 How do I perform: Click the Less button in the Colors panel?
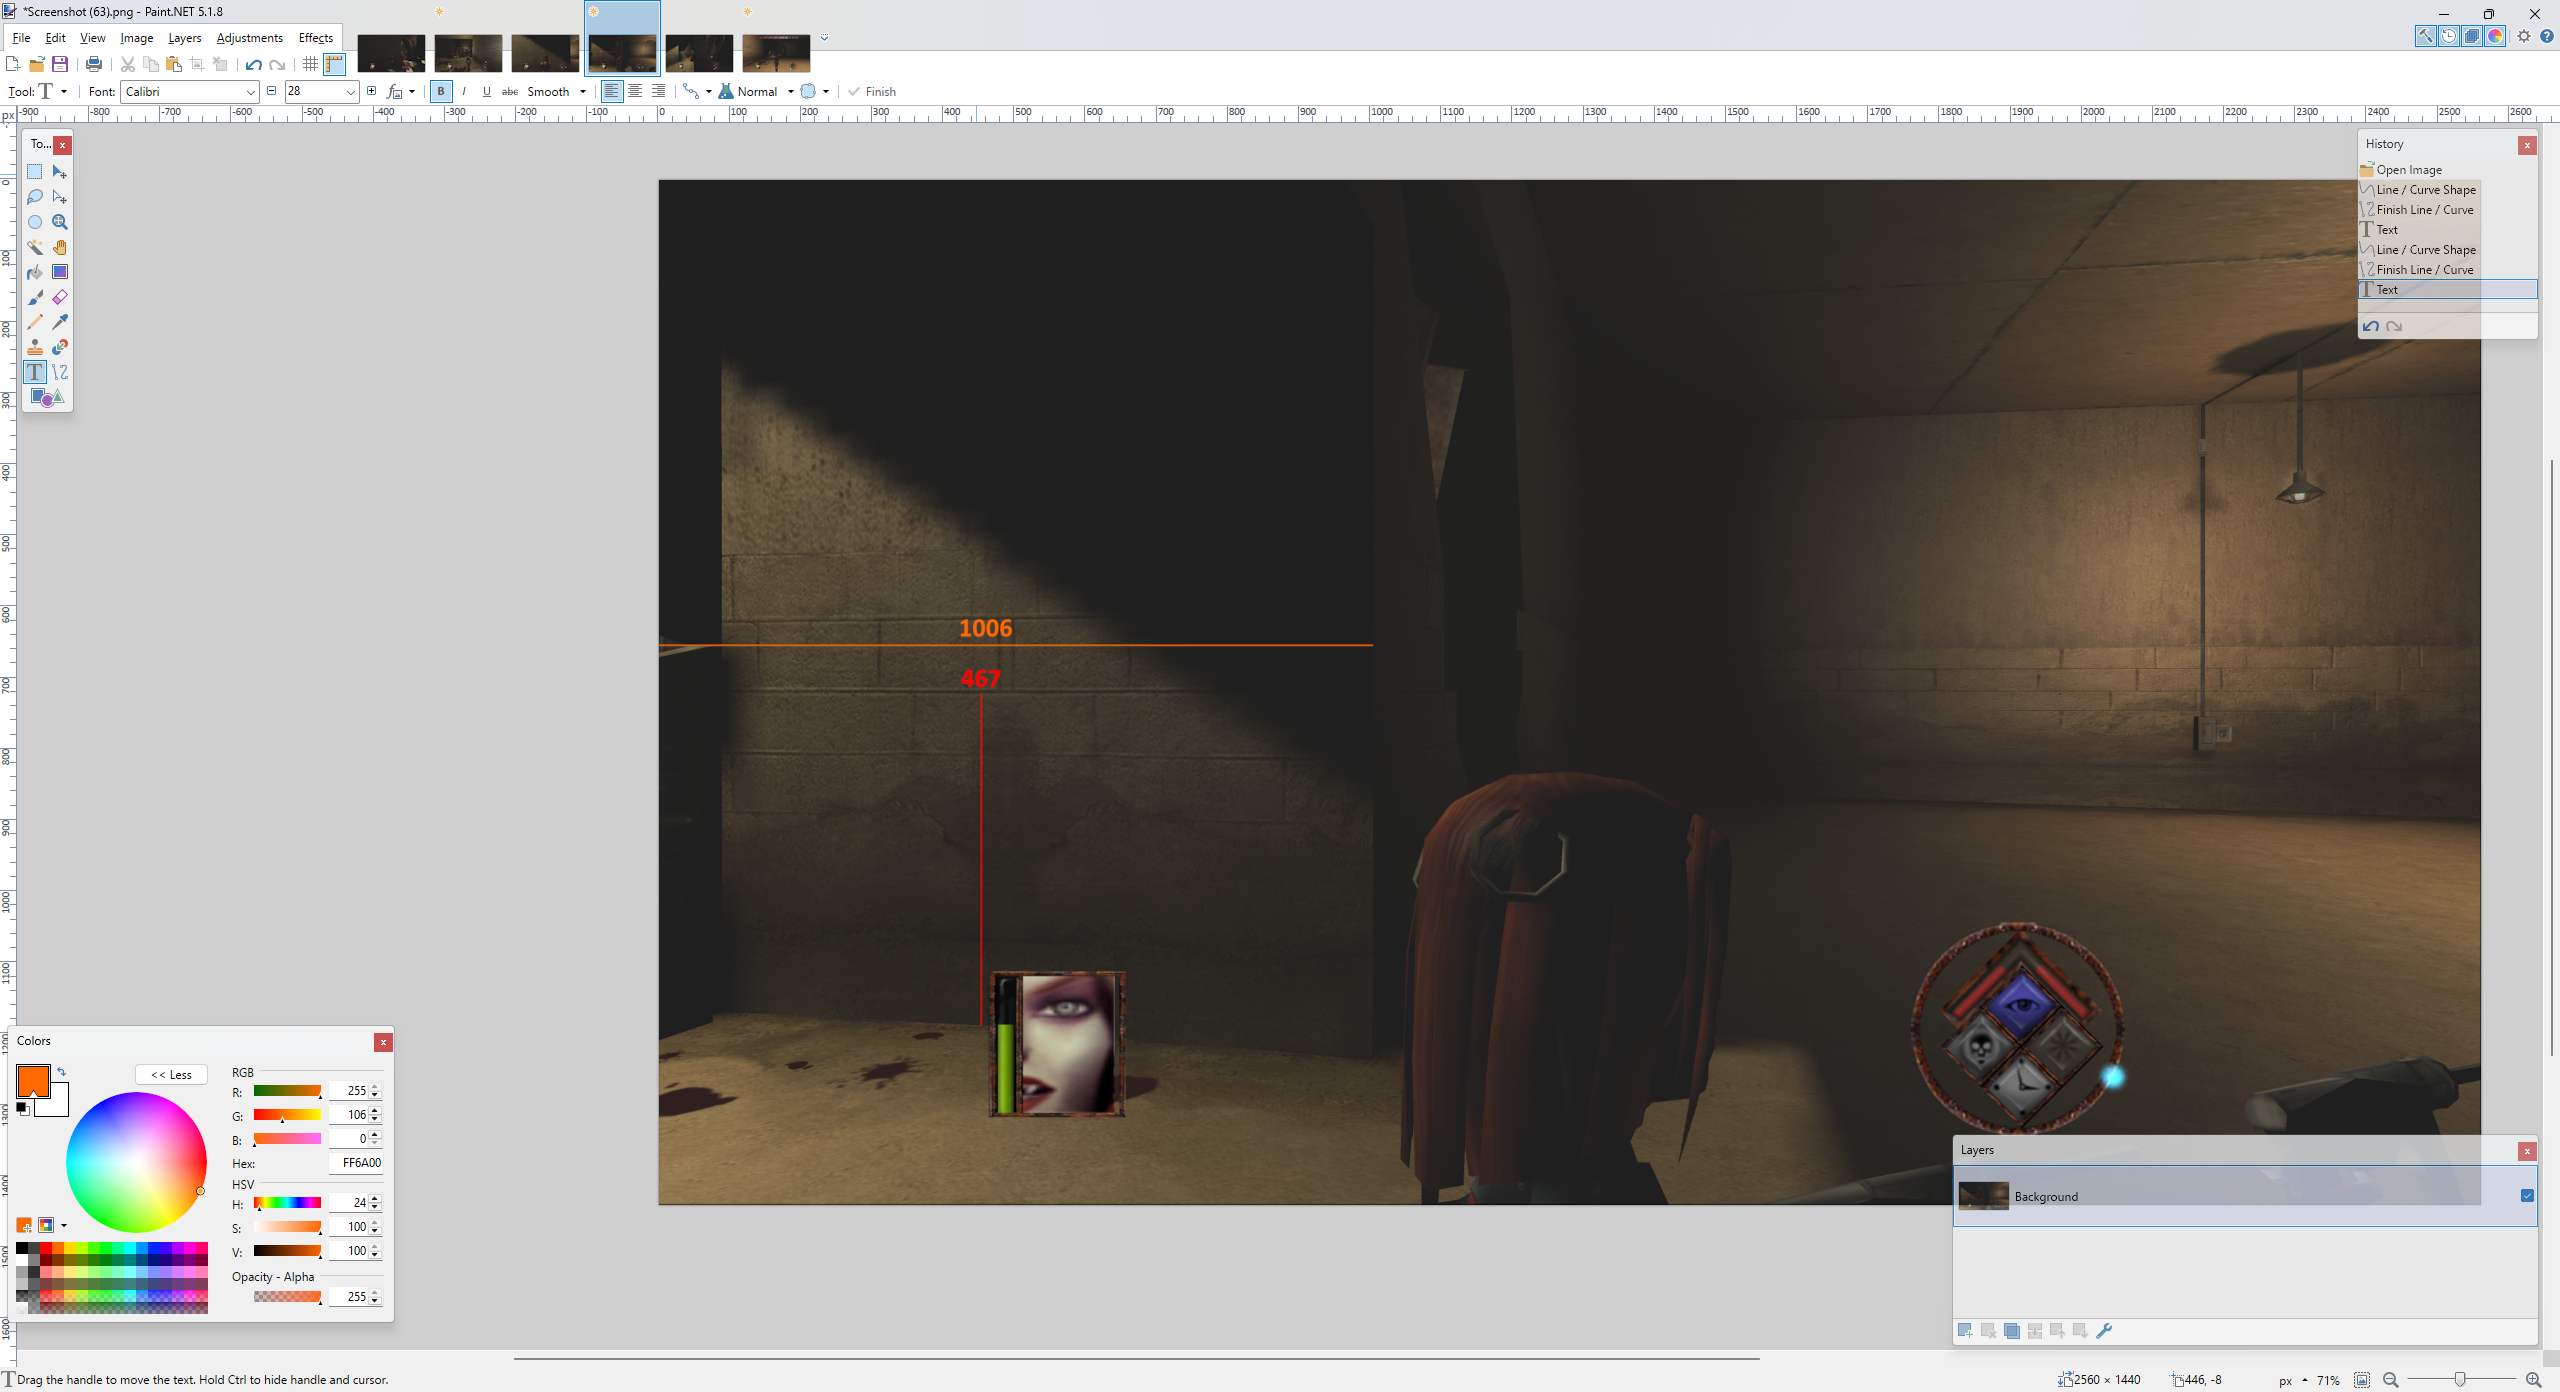pos(171,1075)
